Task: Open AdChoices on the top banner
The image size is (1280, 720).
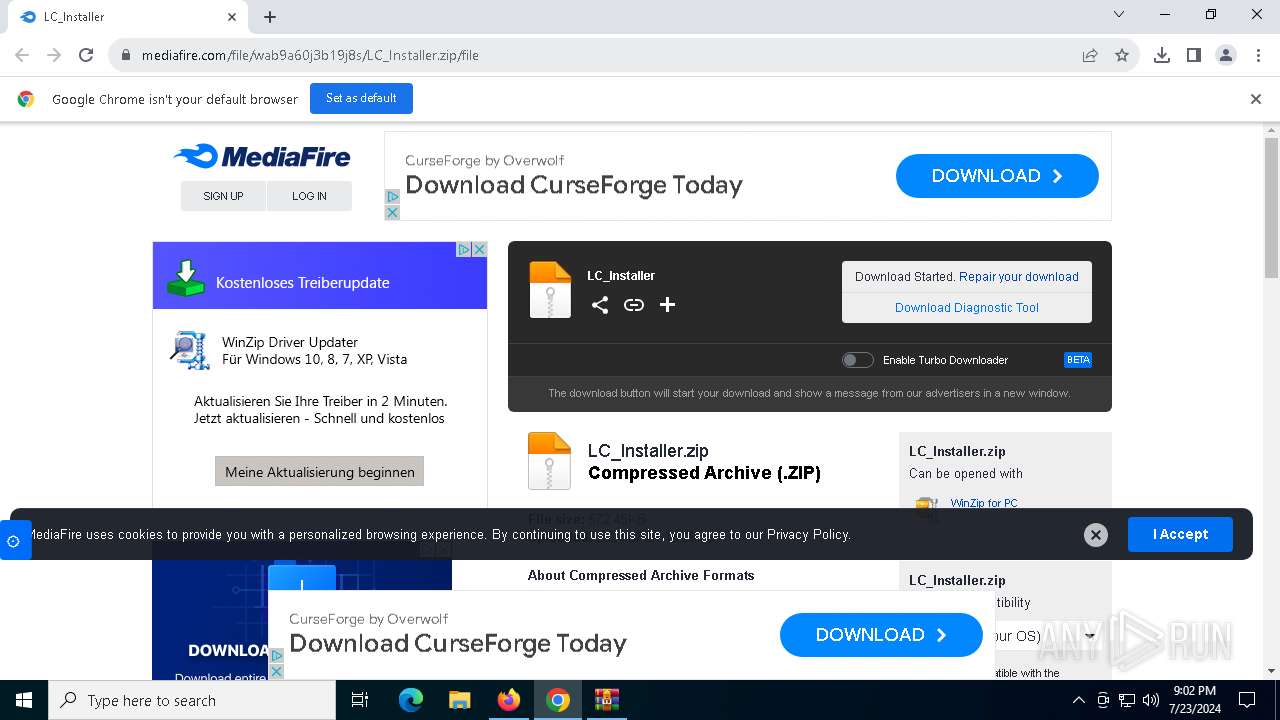Action: pyautogui.click(x=392, y=197)
